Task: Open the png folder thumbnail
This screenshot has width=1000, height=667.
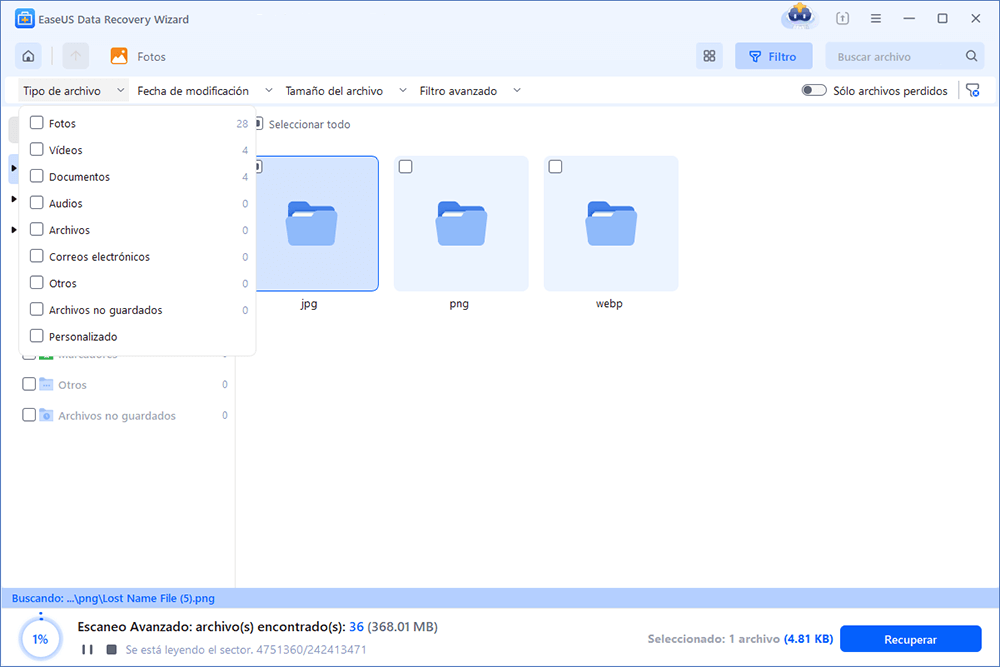Action: (461, 224)
